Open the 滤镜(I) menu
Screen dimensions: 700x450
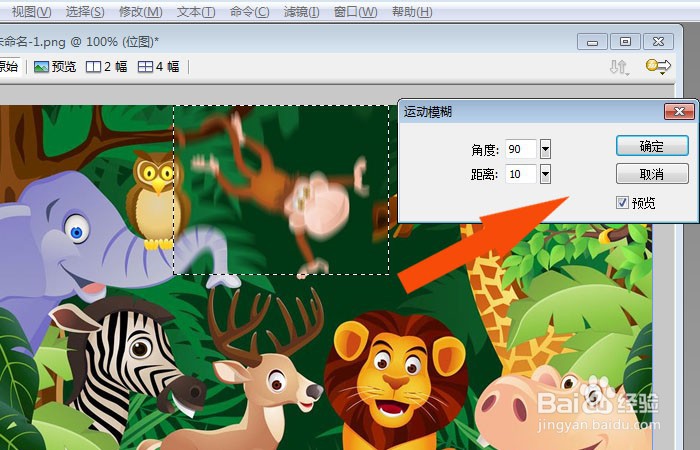tap(301, 11)
